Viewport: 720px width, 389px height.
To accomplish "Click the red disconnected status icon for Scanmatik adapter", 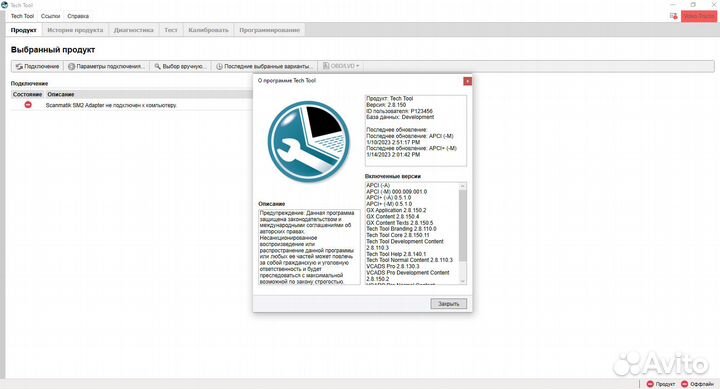I will [x=28, y=105].
